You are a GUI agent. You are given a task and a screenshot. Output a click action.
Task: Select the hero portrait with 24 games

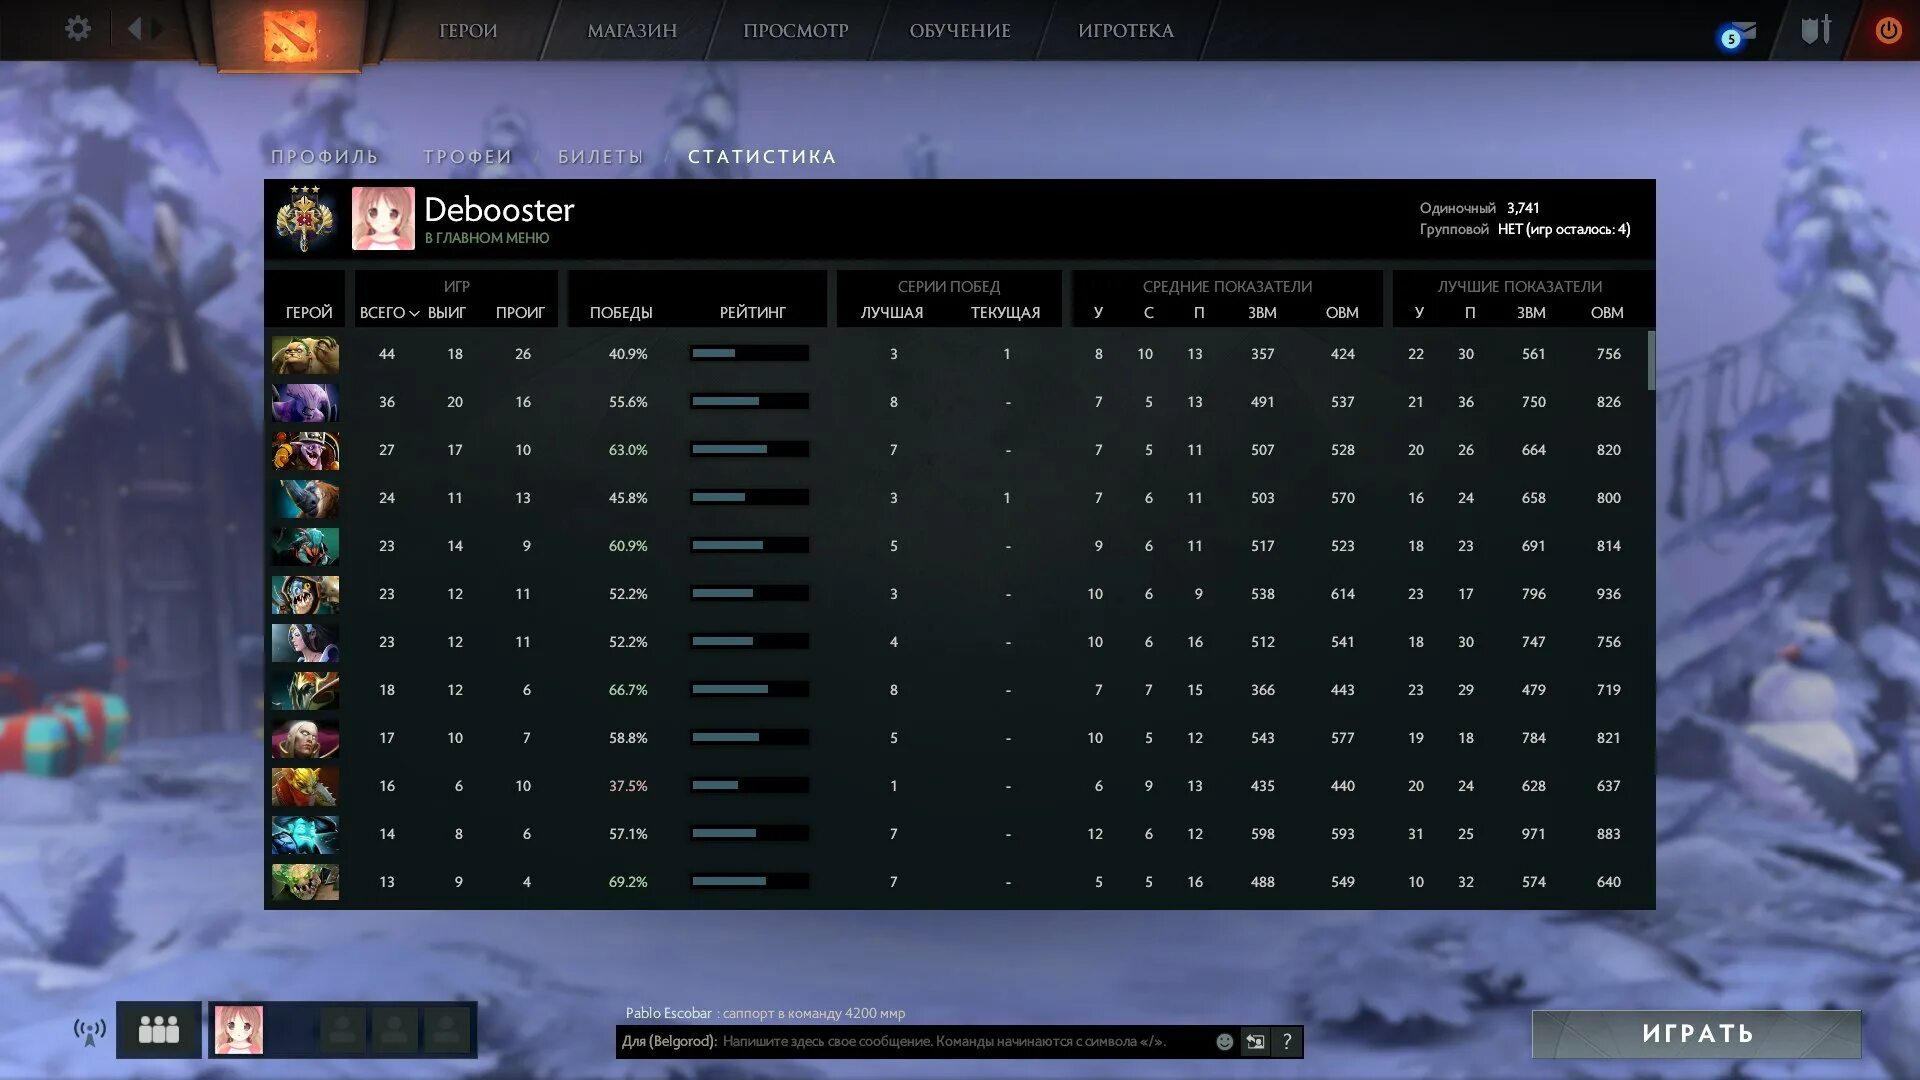click(x=305, y=498)
